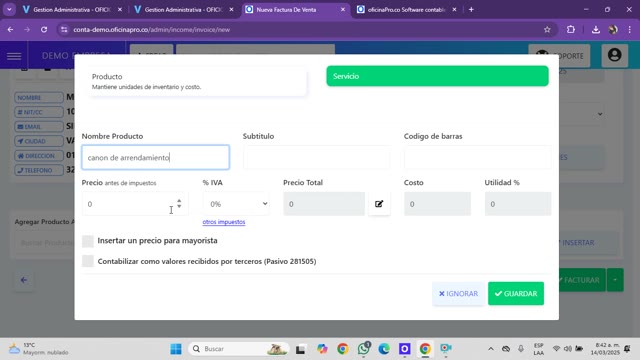Viewport: 640px width, 360px height.
Task: Open Chrome three-dot menu
Action: point(629,29)
